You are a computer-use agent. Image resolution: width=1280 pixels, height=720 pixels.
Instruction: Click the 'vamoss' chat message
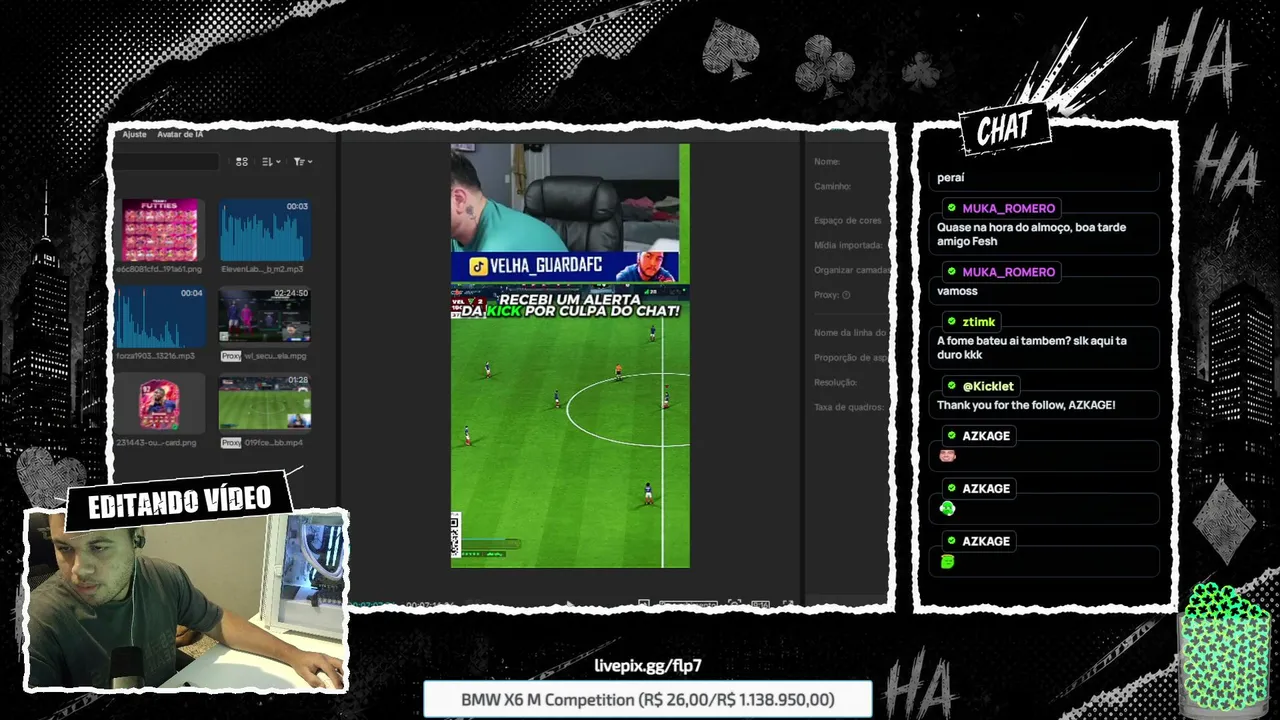tap(957, 291)
